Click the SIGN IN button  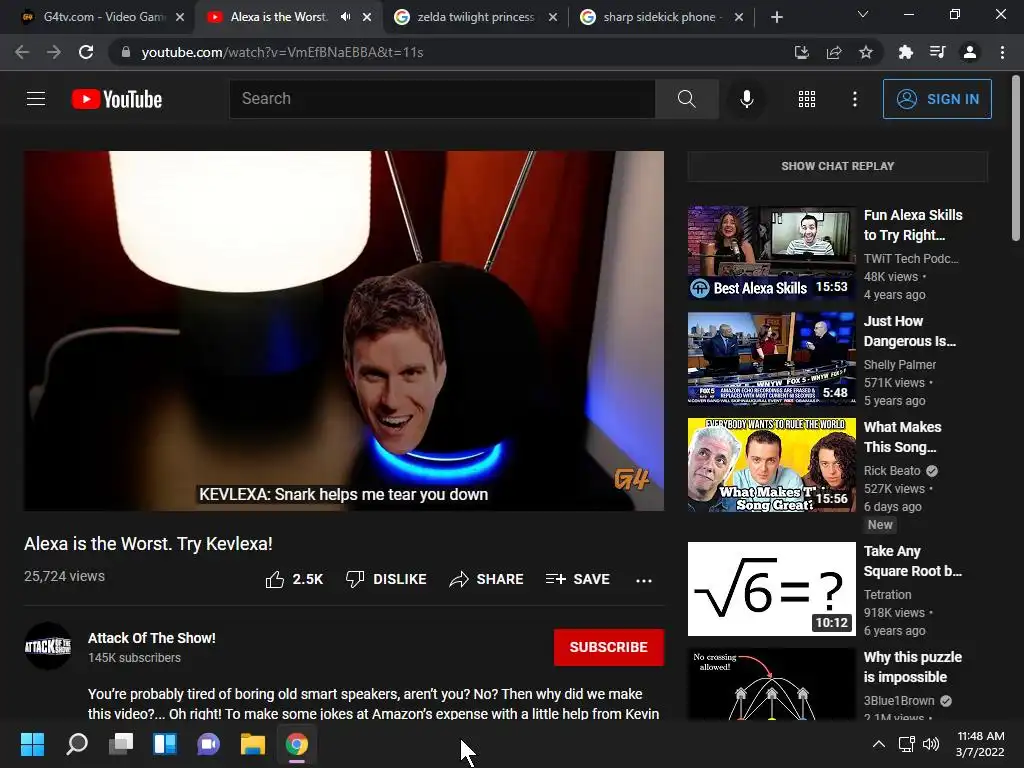click(x=937, y=99)
